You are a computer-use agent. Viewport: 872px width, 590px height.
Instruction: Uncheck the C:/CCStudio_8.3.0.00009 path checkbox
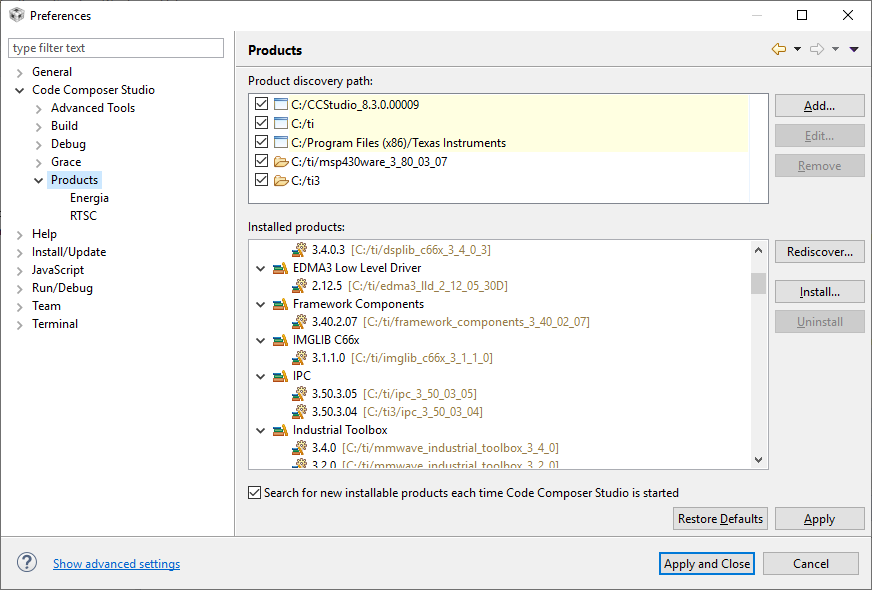pyautogui.click(x=262, y=105)
